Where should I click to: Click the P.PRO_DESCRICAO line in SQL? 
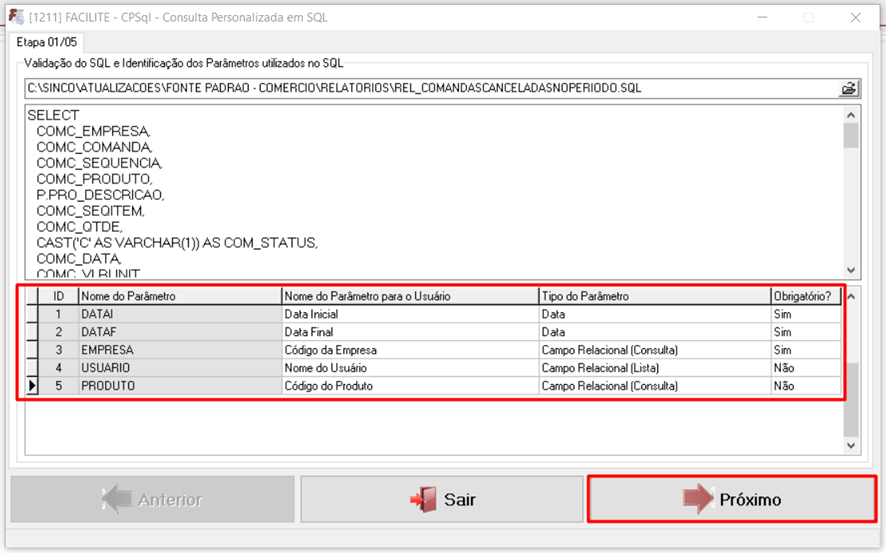[100, 195]
